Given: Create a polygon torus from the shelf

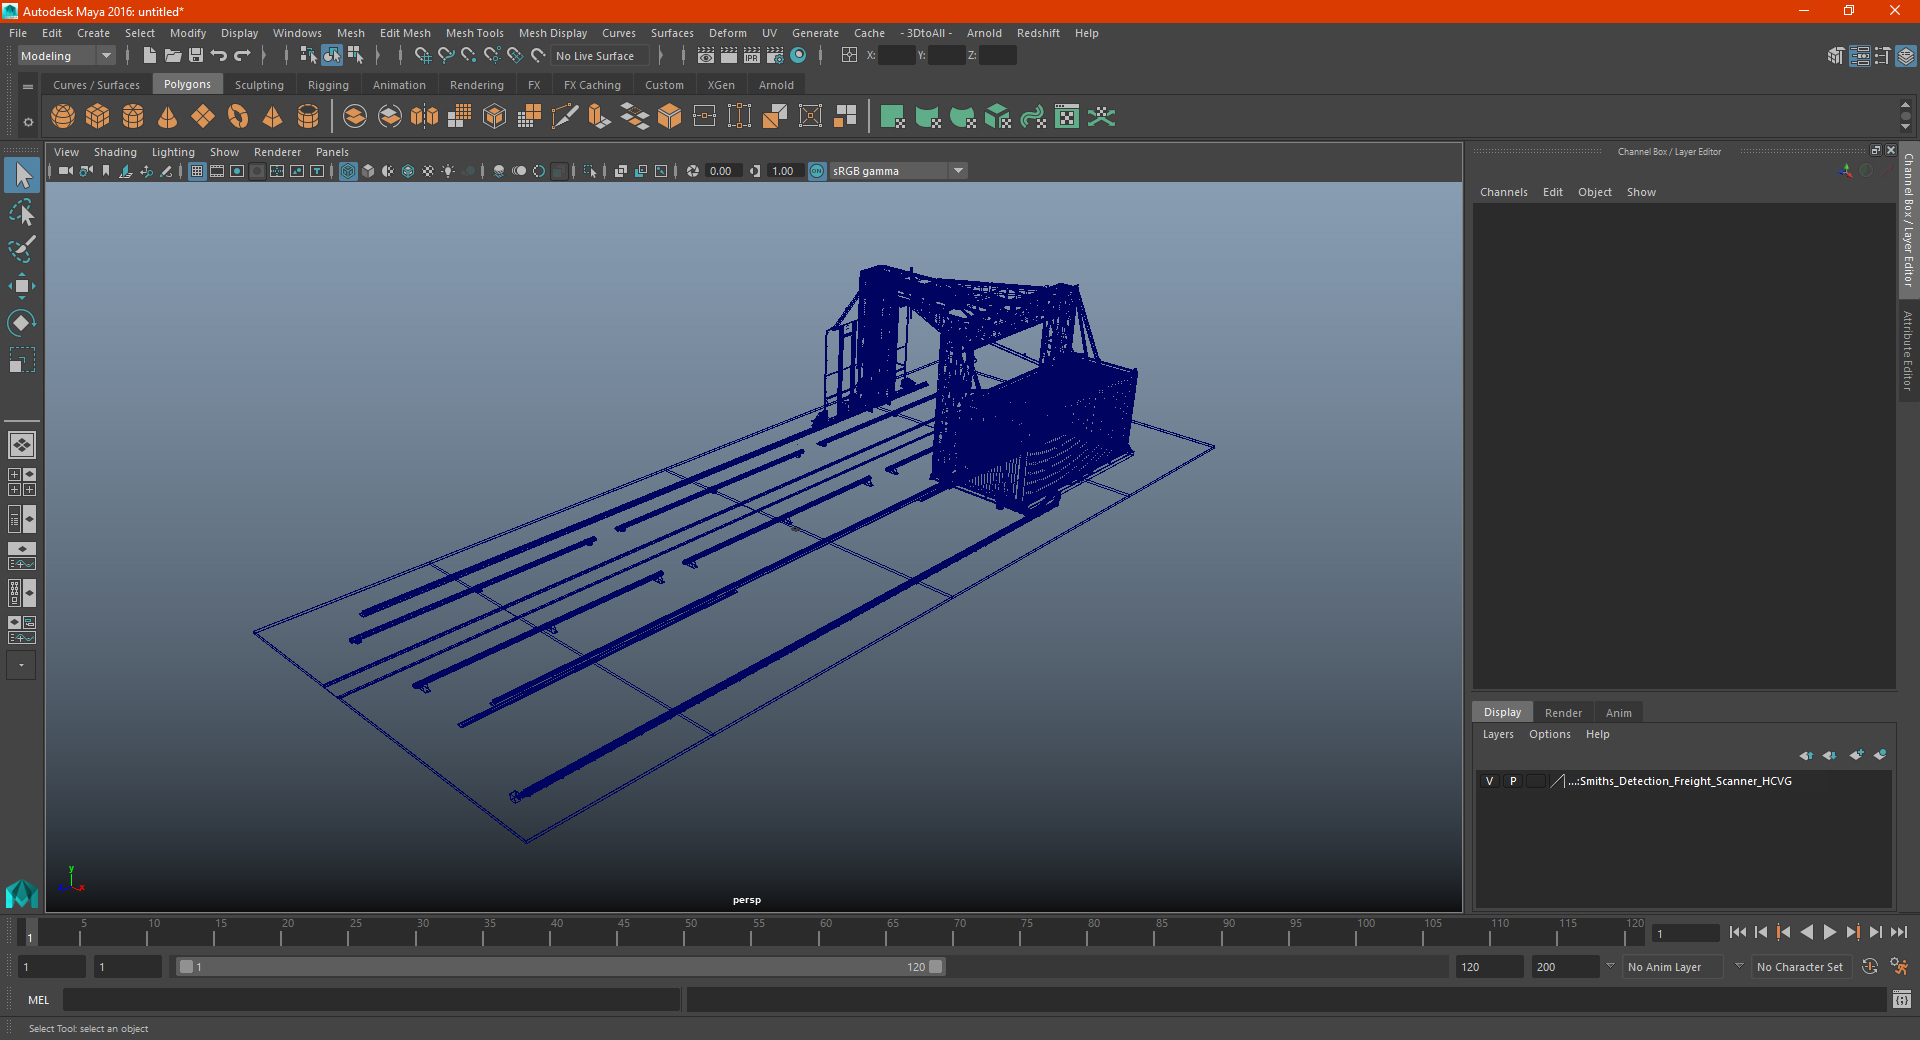Looking at the screenshot, I should coord(238,117).
